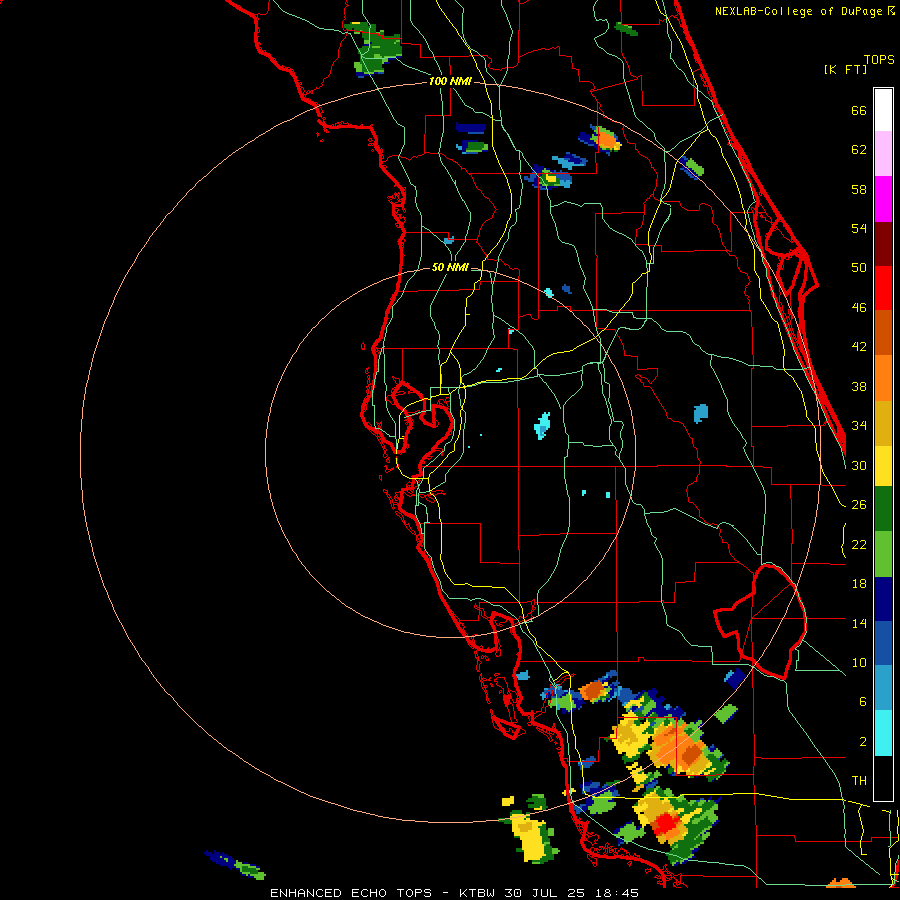The width and height of the screenshot is (900, 900).
Task: Click the navy blue scale swatch
Action: [883, 599]
